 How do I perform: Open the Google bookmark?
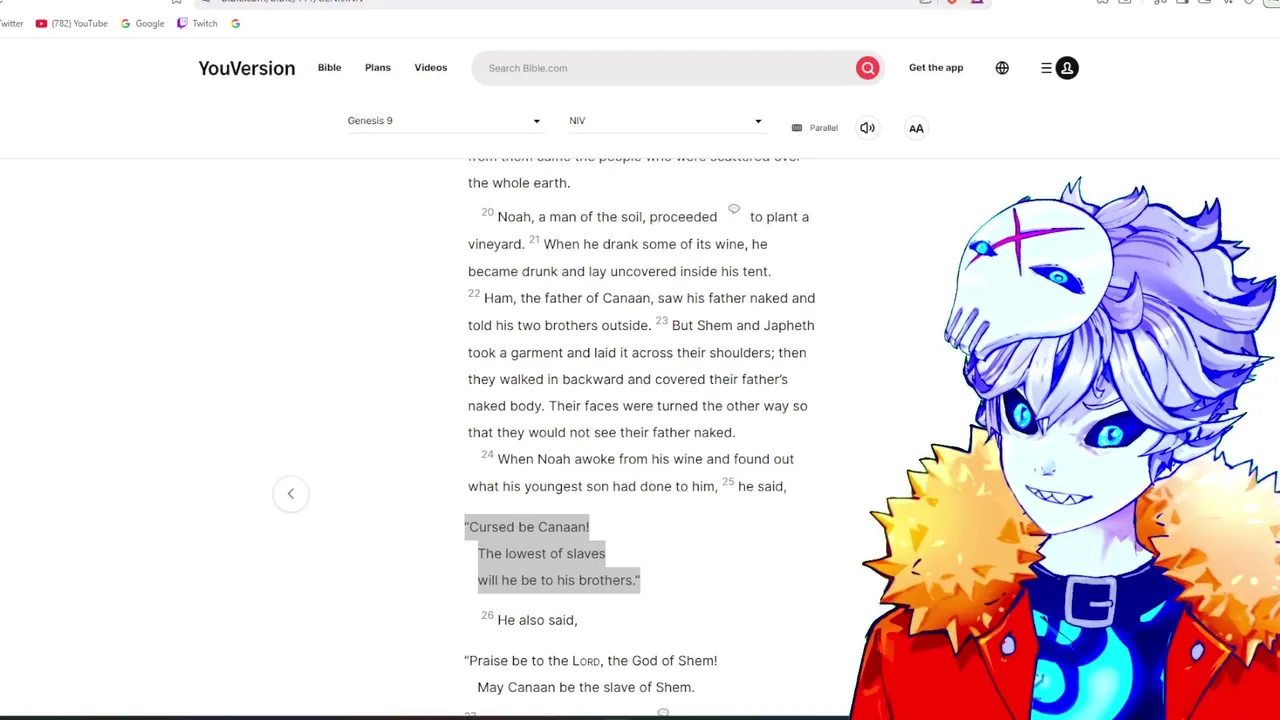click(x=142, y=23)
